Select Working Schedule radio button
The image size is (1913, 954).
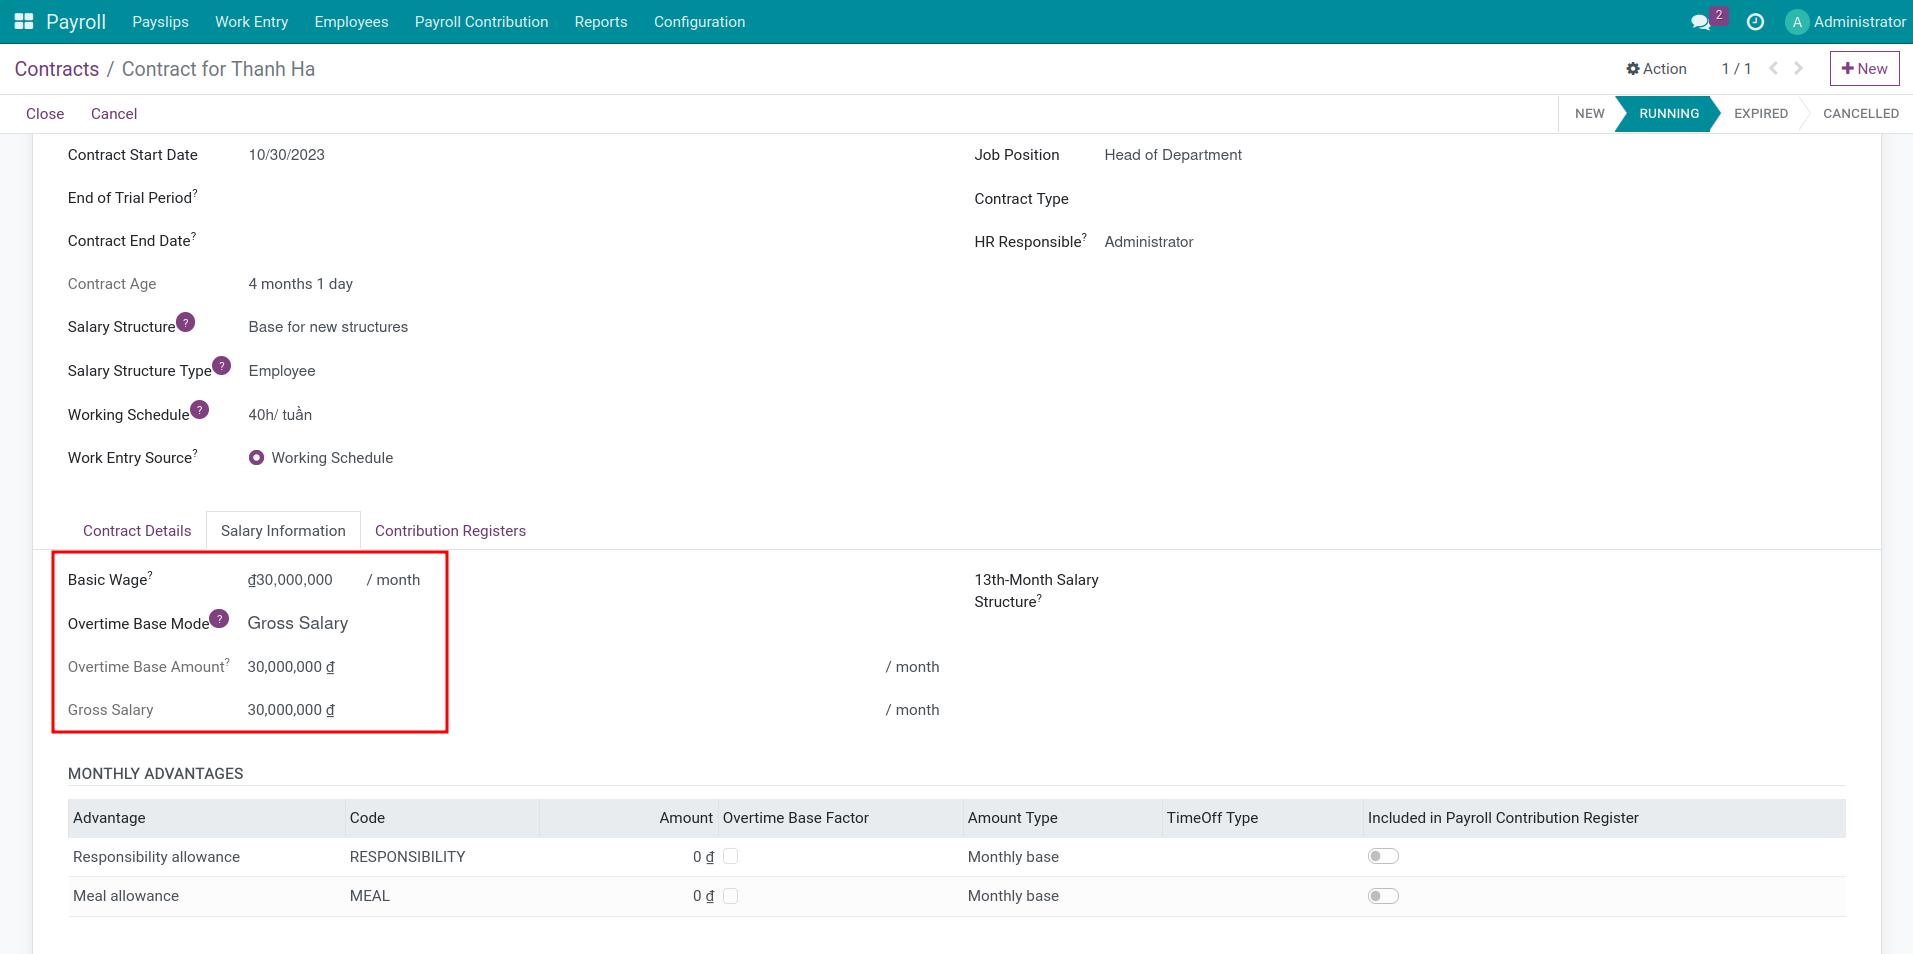[256, 458]
